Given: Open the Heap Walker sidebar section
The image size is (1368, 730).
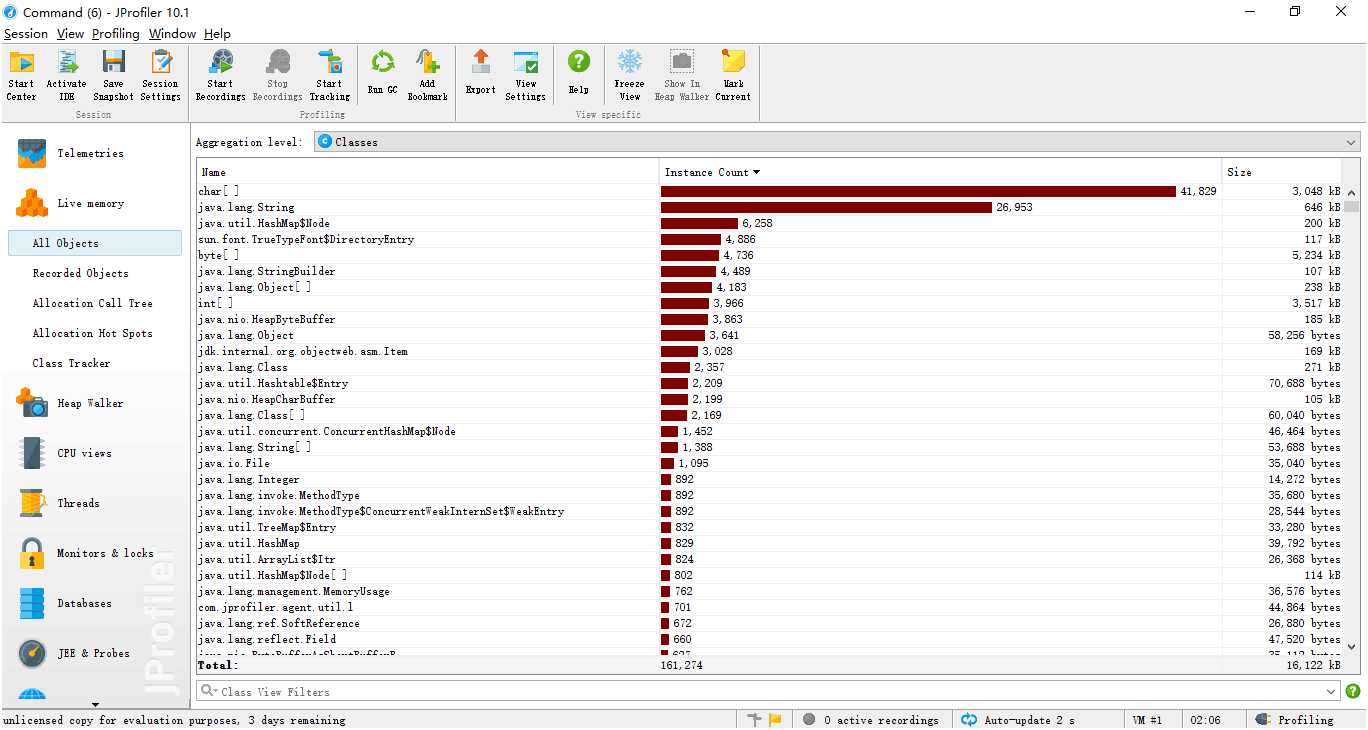Looking at the screenshot, I should pos(92,403).
